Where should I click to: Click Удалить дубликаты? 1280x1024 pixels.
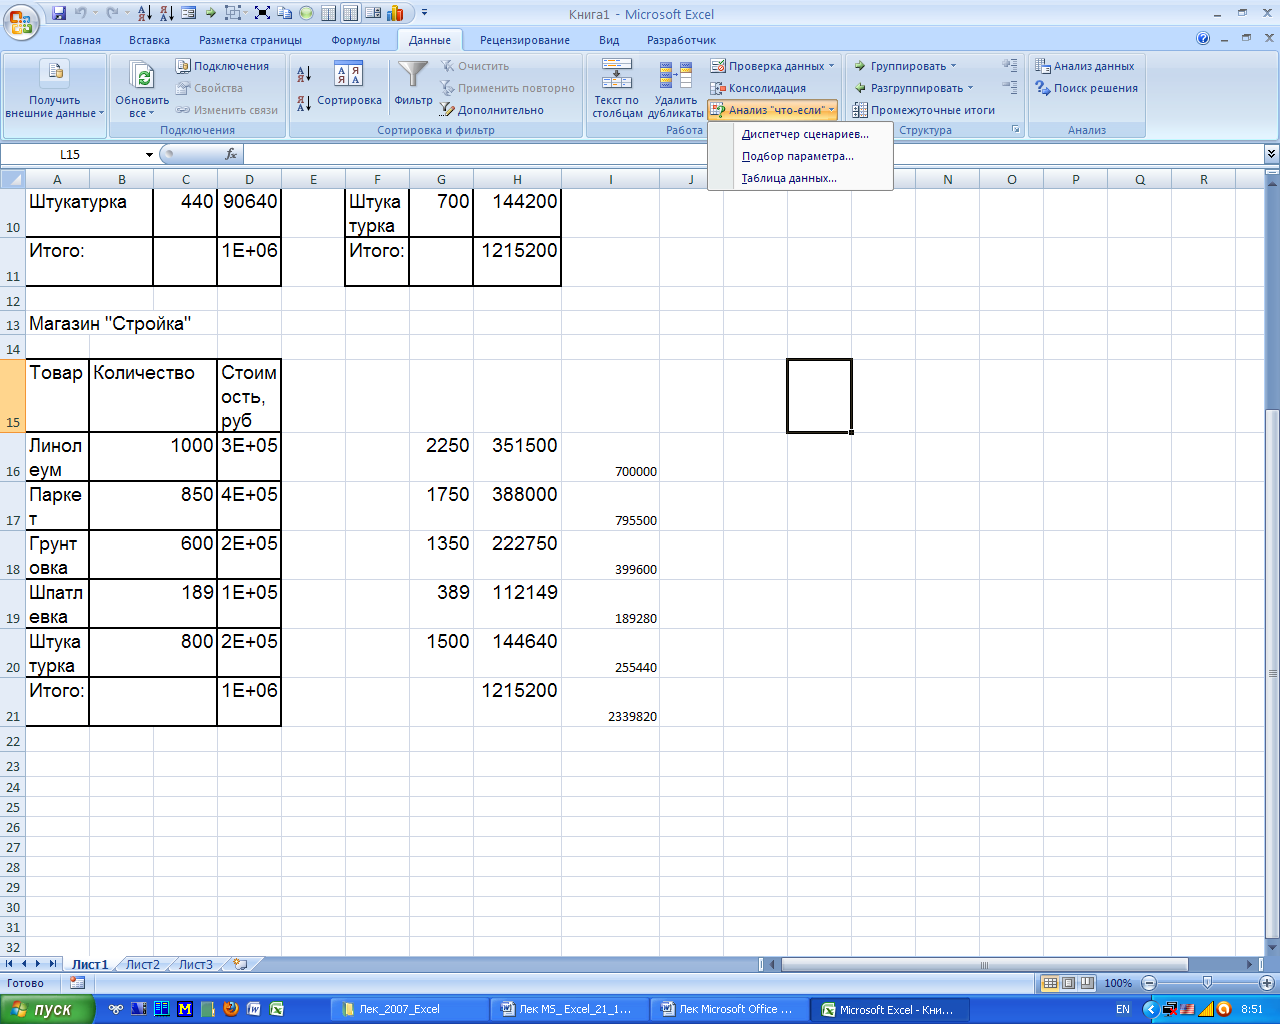tap(676, 90)
